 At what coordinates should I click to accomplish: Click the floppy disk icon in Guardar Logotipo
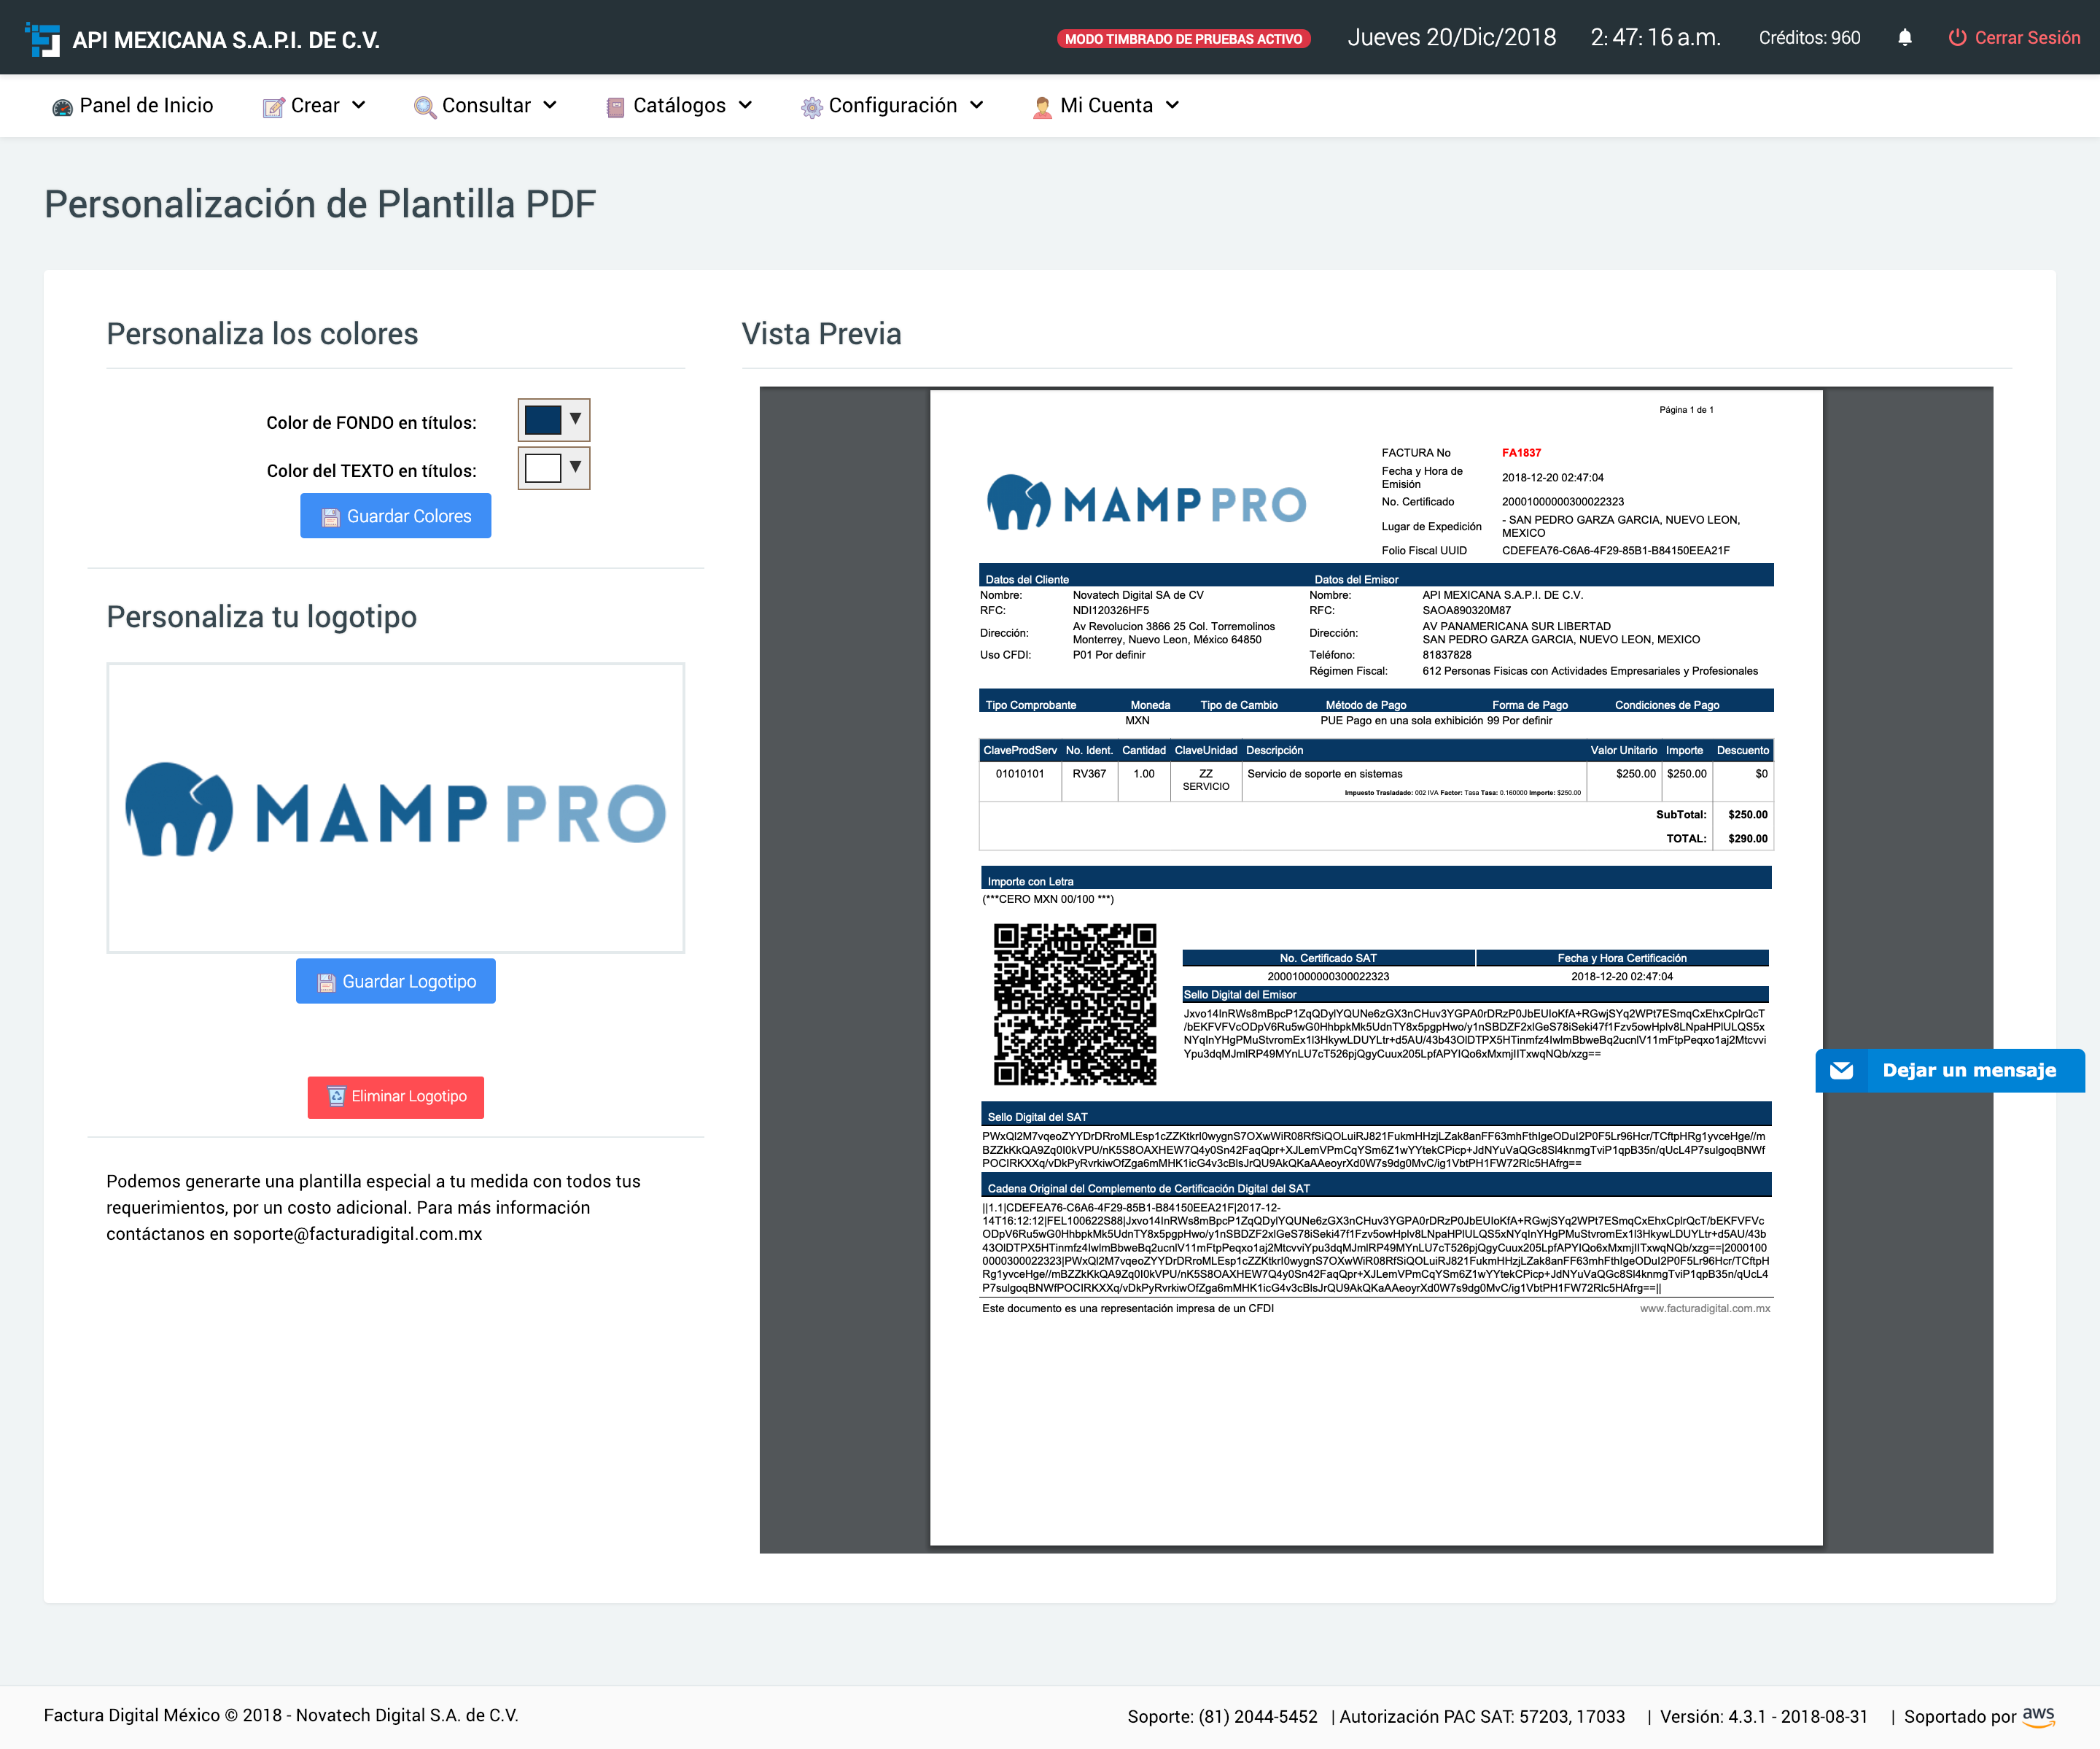[x=326, y=983]
